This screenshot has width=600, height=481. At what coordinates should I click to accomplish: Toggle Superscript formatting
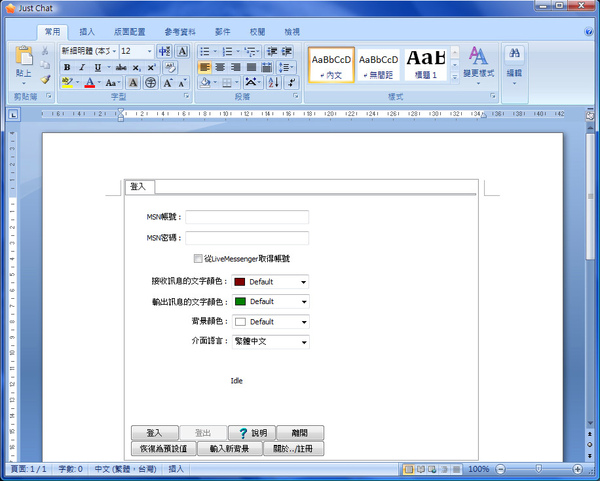152,67
